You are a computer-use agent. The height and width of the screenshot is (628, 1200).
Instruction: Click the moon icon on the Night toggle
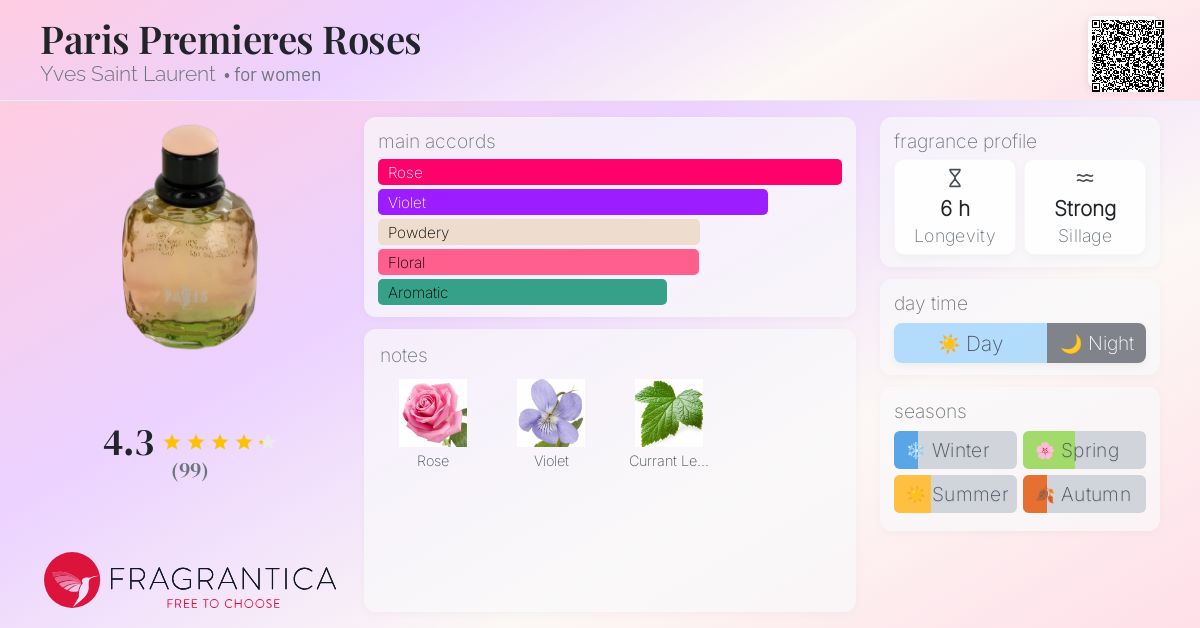tap(1069, 343)
